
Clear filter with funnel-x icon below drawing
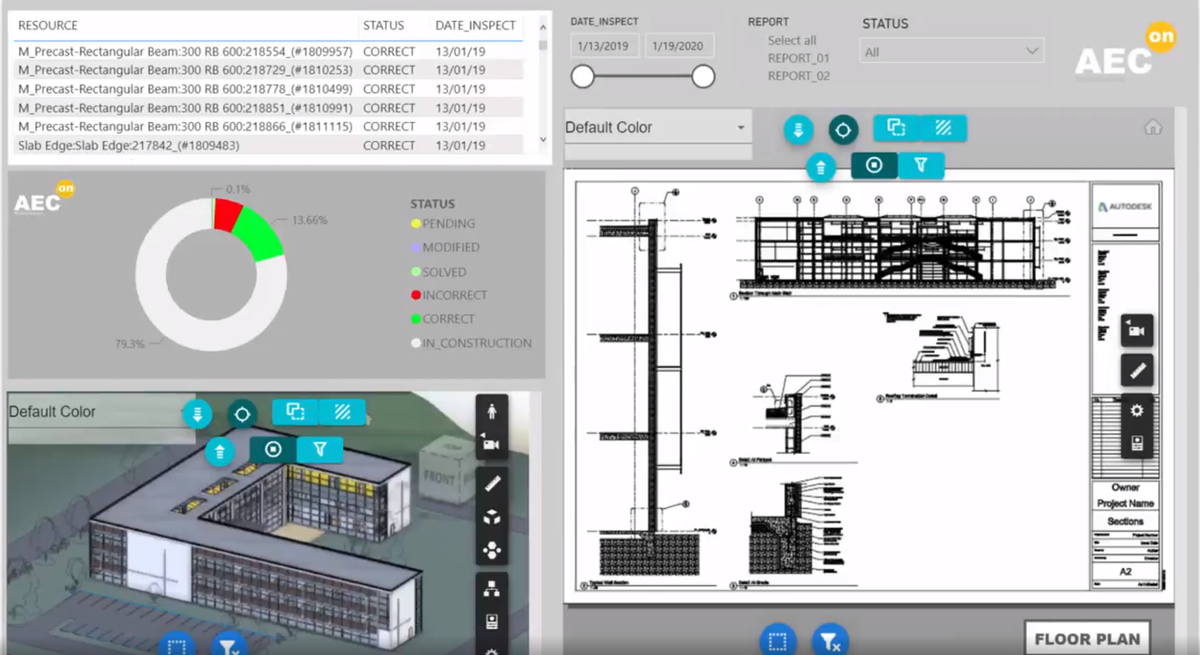click(x=828, y=640)
